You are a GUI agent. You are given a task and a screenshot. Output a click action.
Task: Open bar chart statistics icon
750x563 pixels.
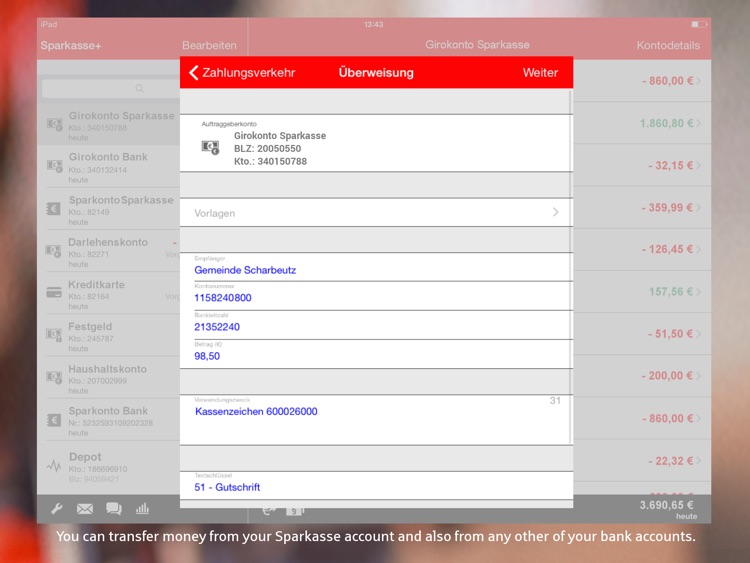point(143,508)
